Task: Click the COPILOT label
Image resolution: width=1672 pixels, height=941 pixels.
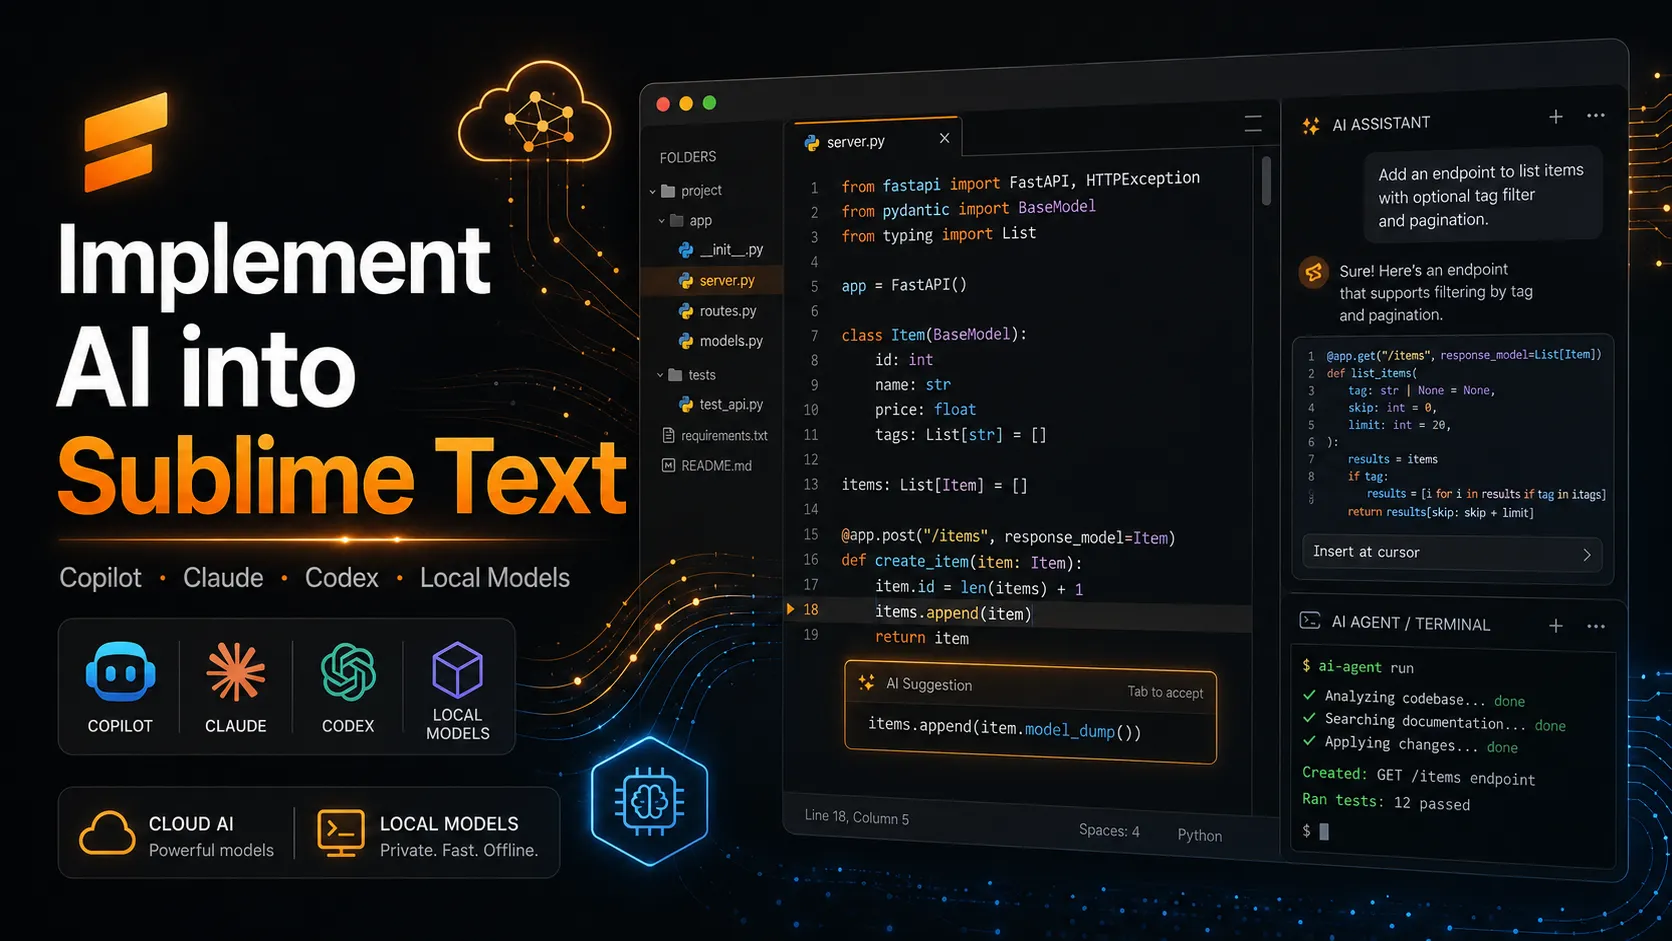Action: (x=120, y=726)
